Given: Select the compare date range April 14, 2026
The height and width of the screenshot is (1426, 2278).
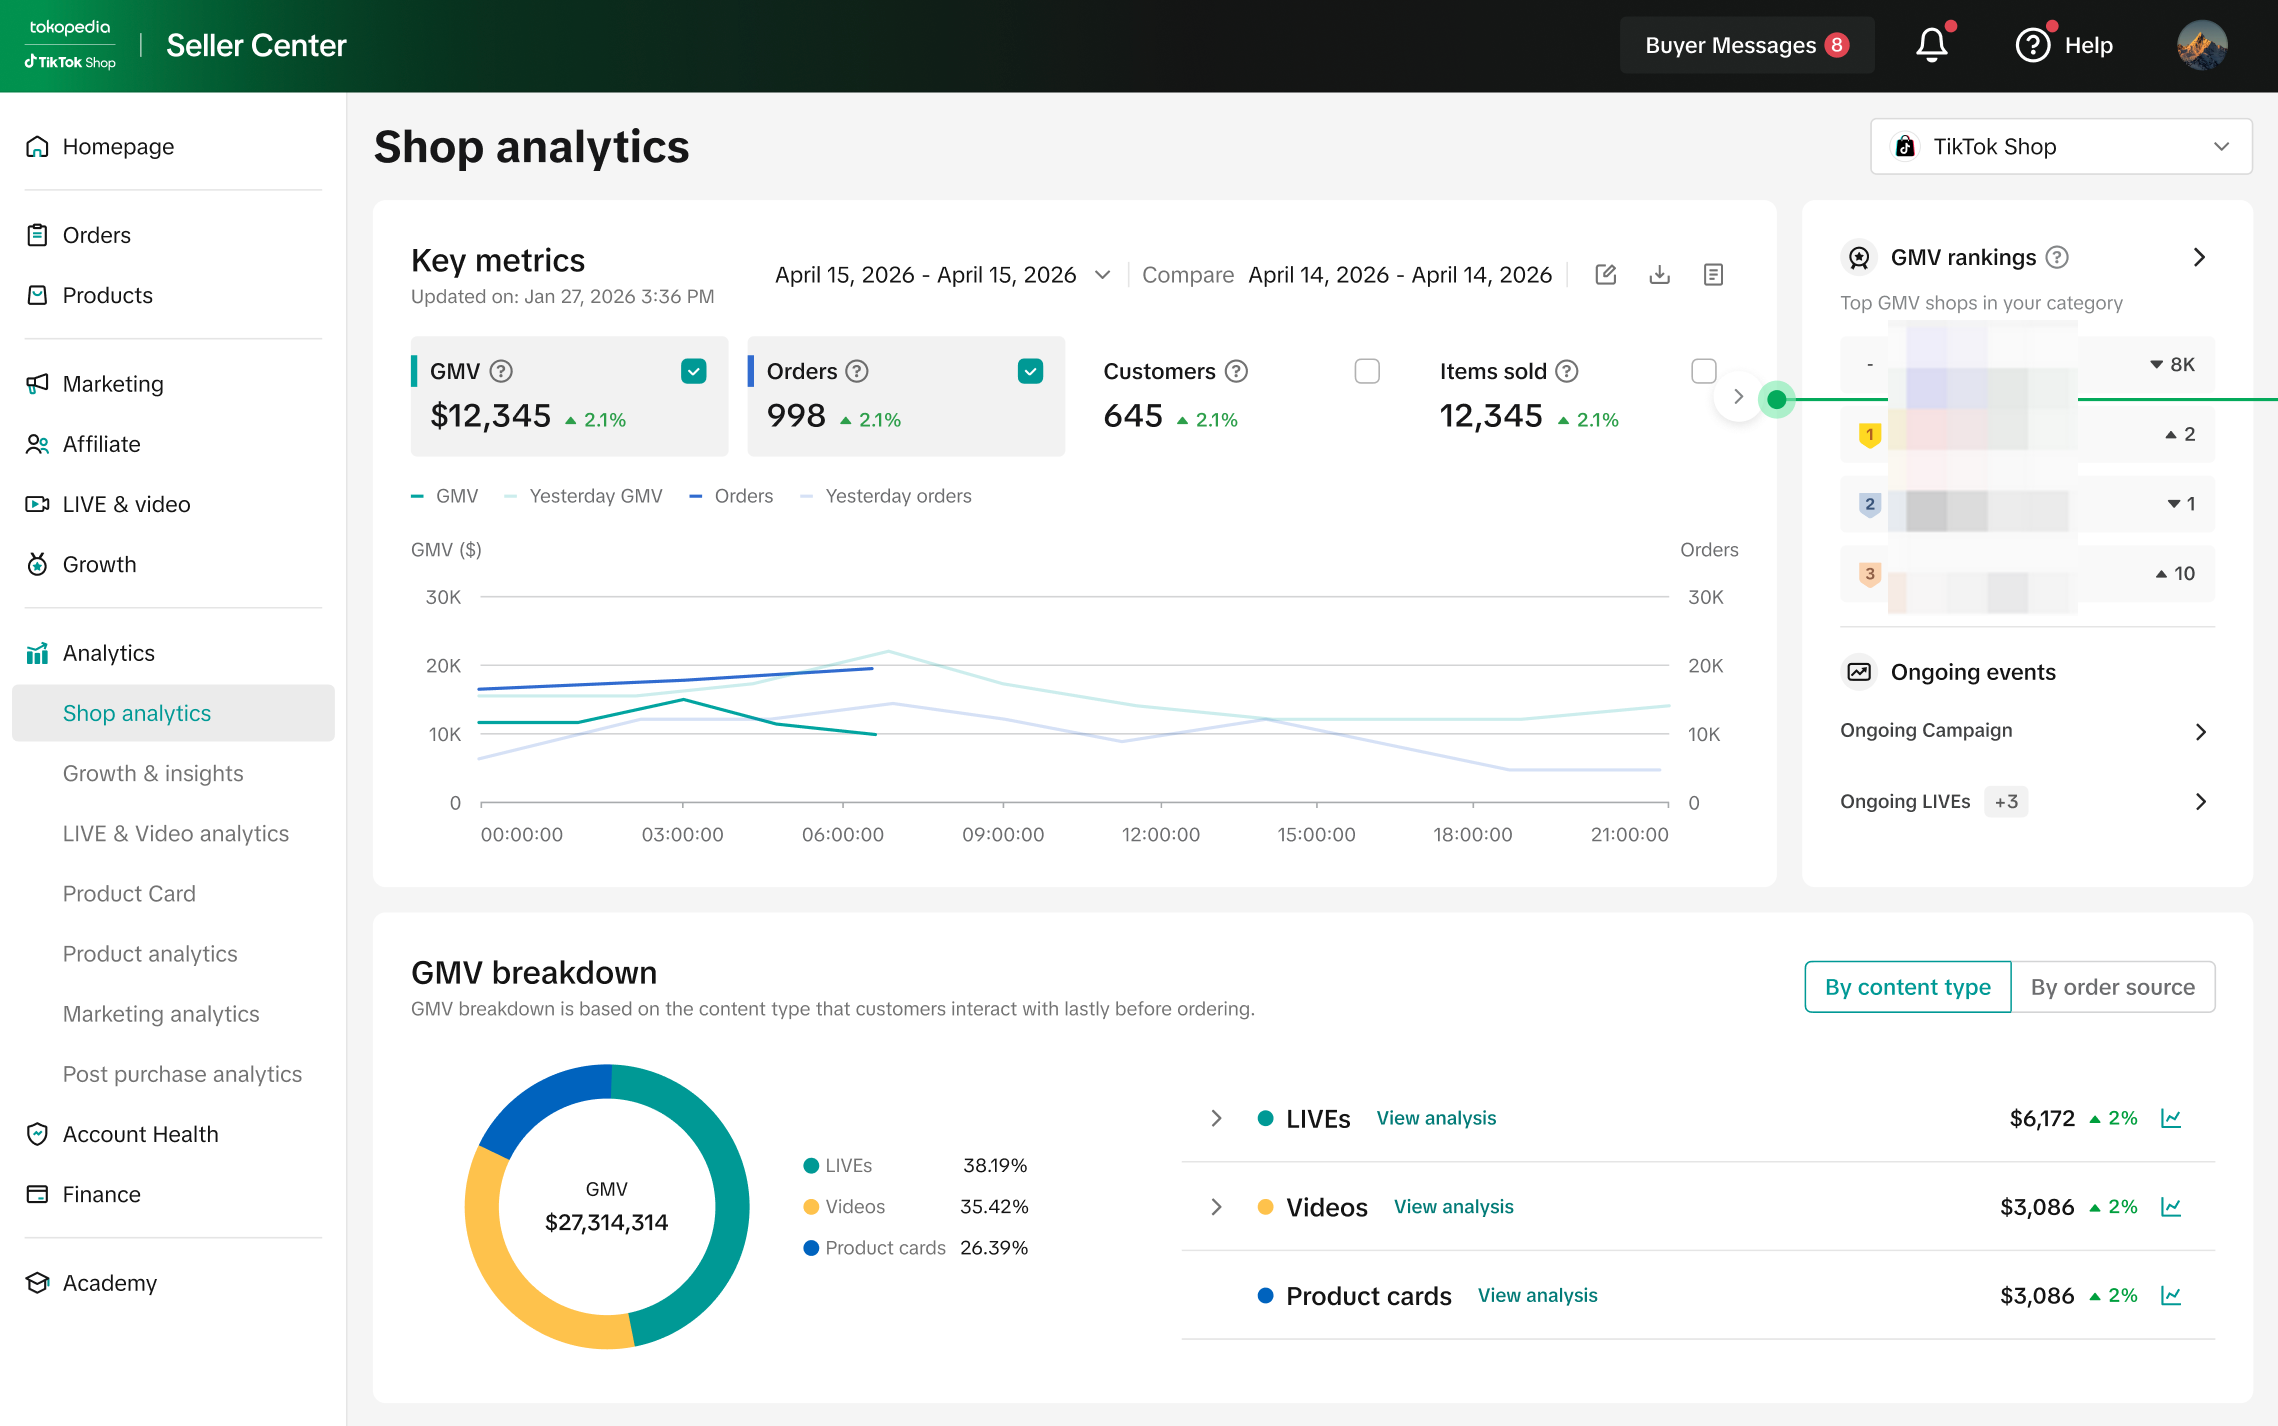Looking at the screenshot, I should click(x=1400, y=275).
